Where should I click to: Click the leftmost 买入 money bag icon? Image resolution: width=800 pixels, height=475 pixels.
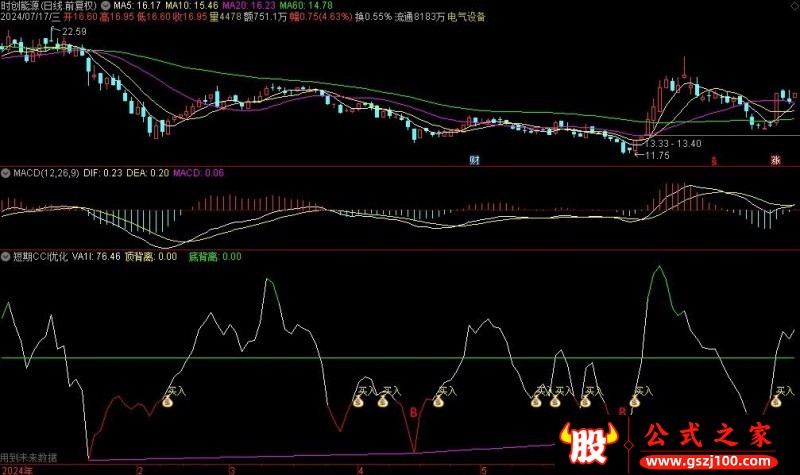point(168,404)
